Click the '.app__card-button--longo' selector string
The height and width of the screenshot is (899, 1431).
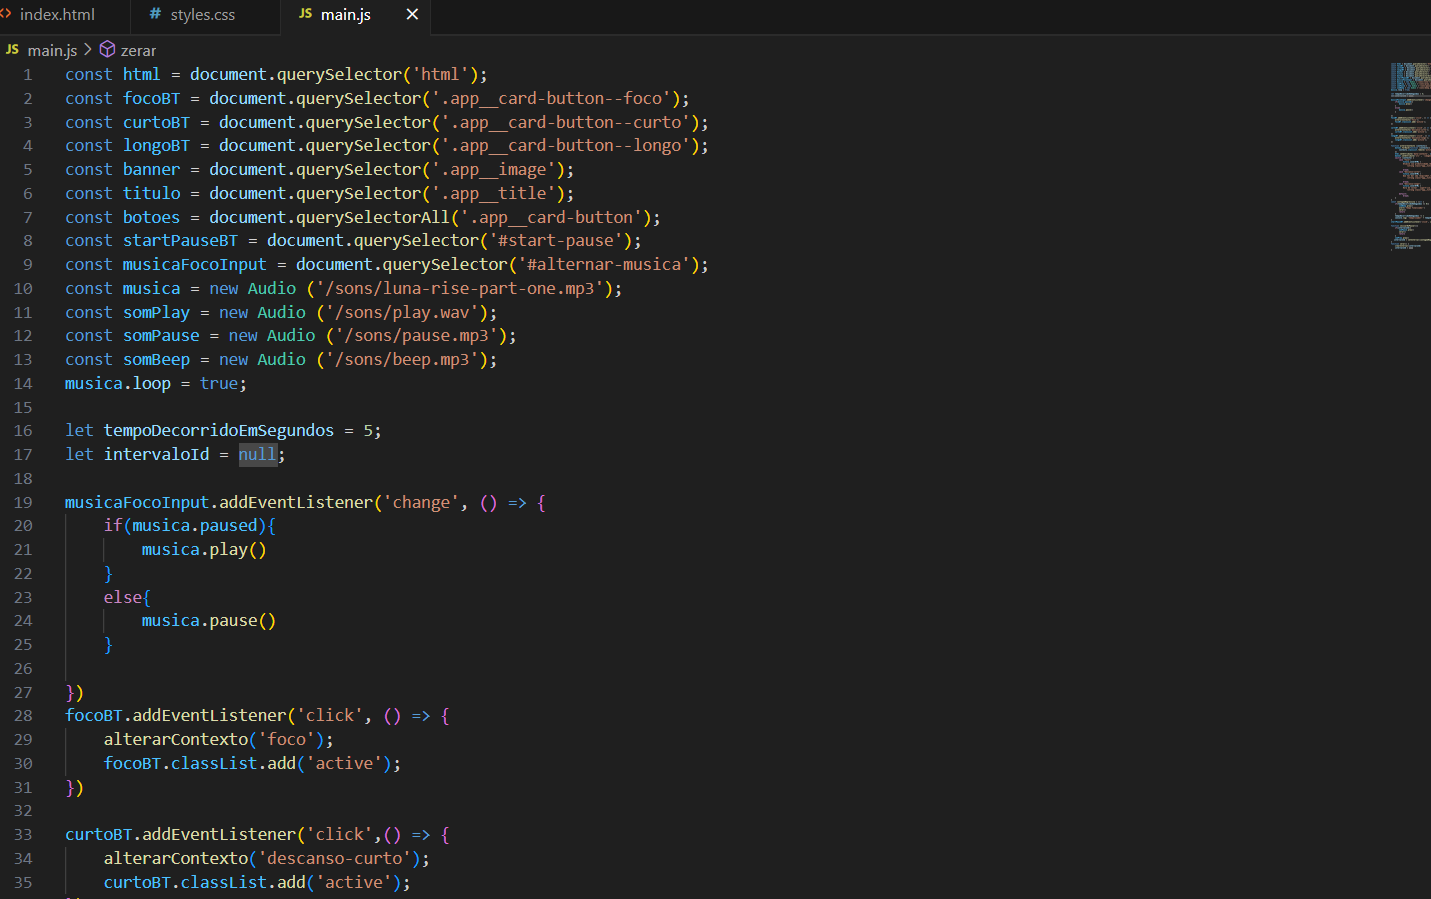point(565,145)
